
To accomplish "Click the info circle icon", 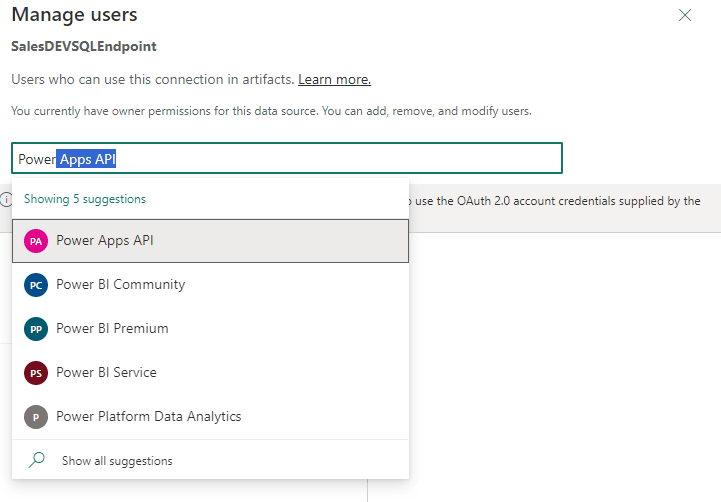I will (x=6, y=200).
